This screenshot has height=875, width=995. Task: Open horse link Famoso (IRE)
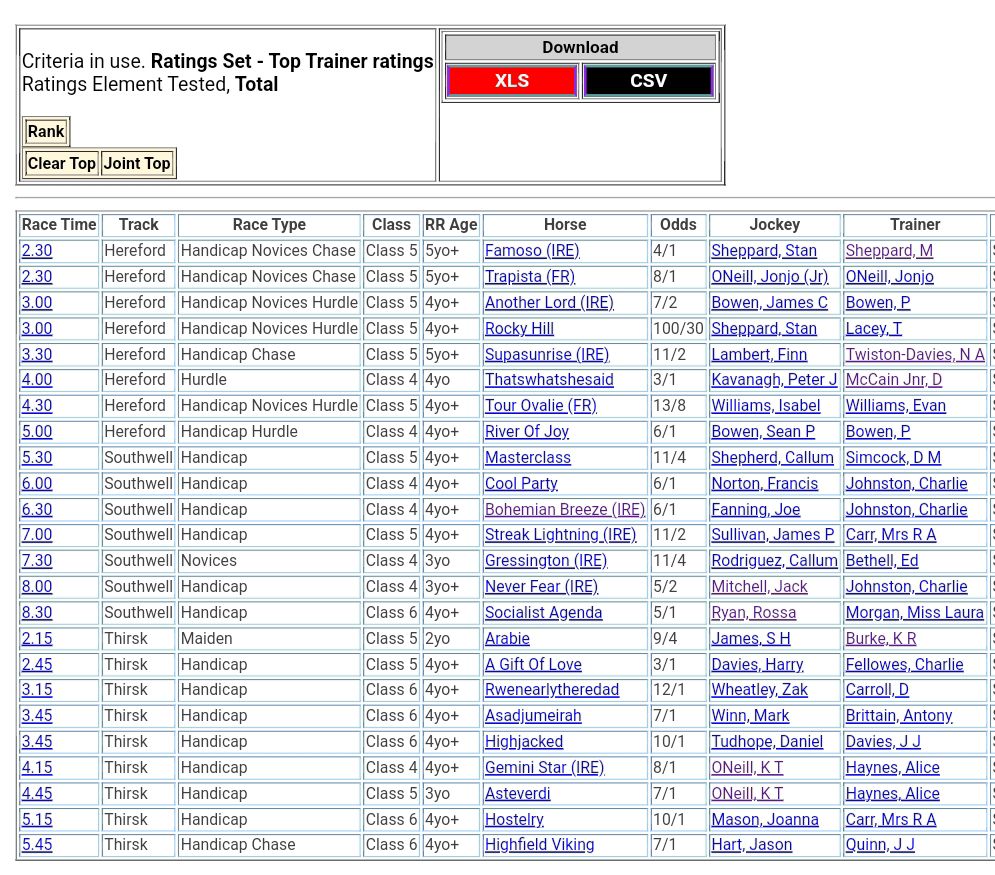[532, 251]
